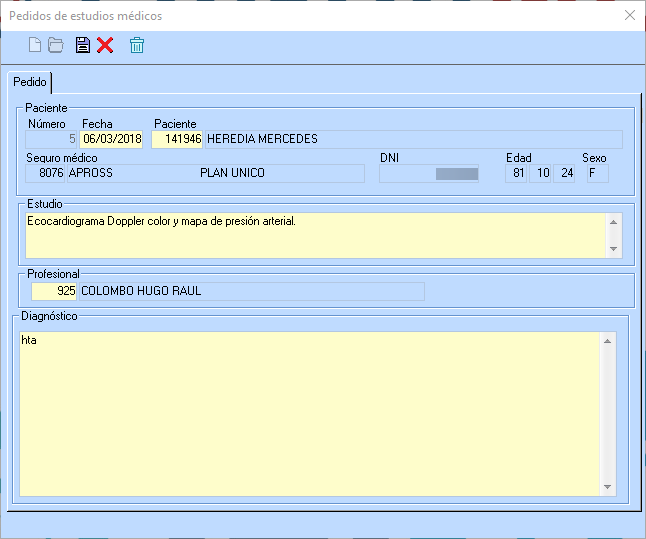
Task: Click the Paciente code field 141946
Action: pos(177,139)
